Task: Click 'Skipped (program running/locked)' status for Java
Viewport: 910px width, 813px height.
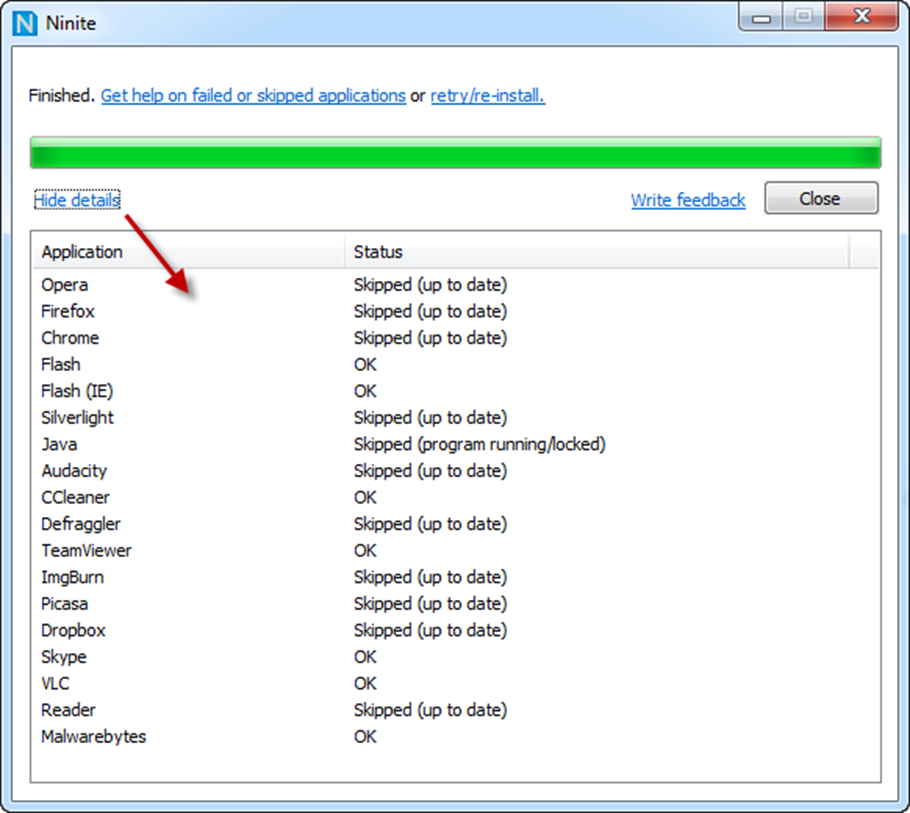Action: pyautogui.click(x=479, y=445)
